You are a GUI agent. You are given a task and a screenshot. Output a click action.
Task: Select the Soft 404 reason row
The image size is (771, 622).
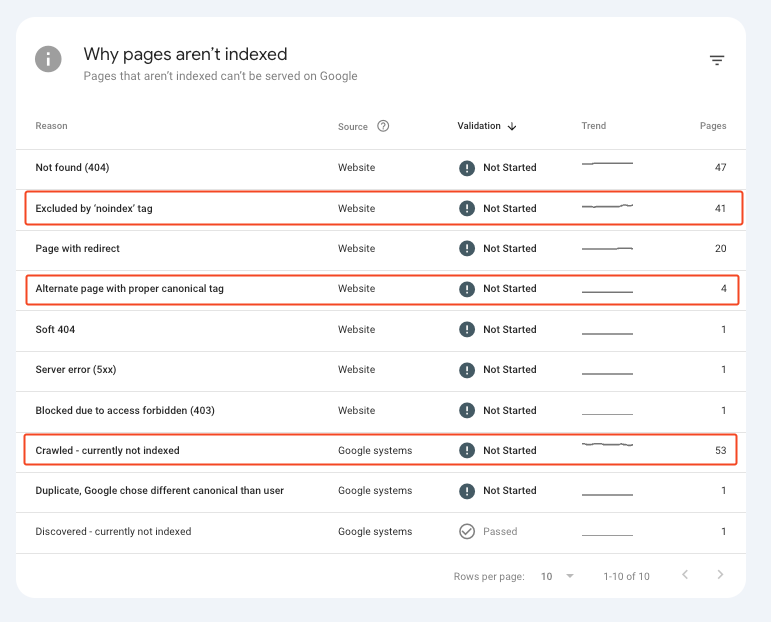55,329
